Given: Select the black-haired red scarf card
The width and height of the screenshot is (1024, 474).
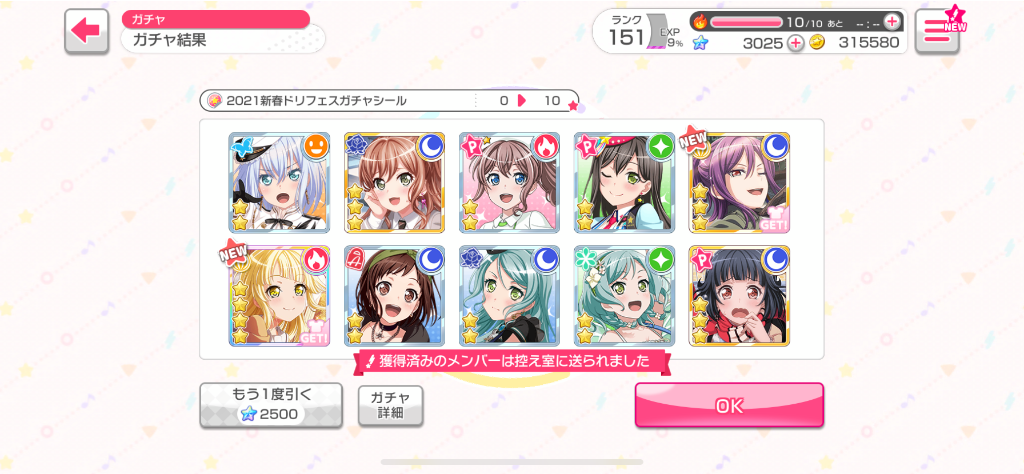Looking at the screenshot, I should (739, 296).
